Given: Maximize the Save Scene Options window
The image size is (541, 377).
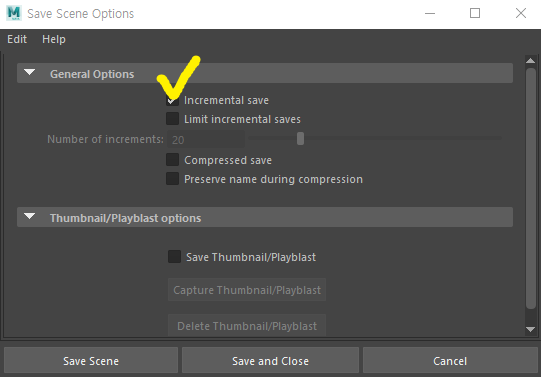Looking at the screenshot, I should pyautogui.click(x=475, y=13).
